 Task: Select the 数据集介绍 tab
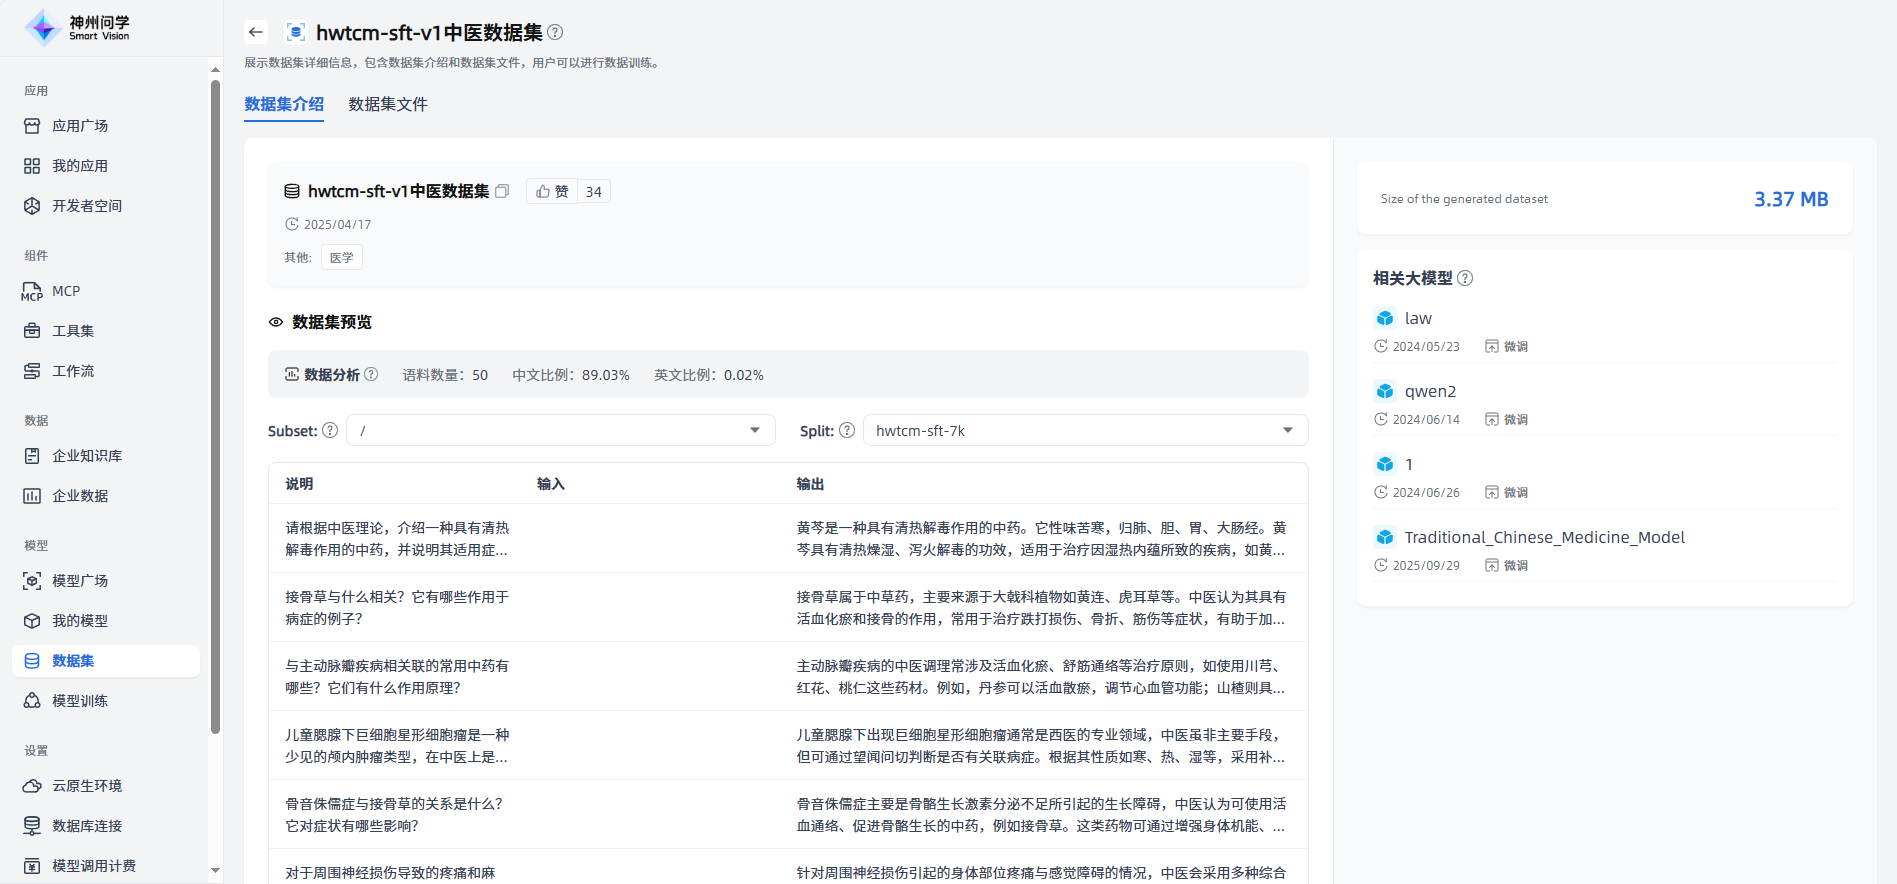click(284, 104)
